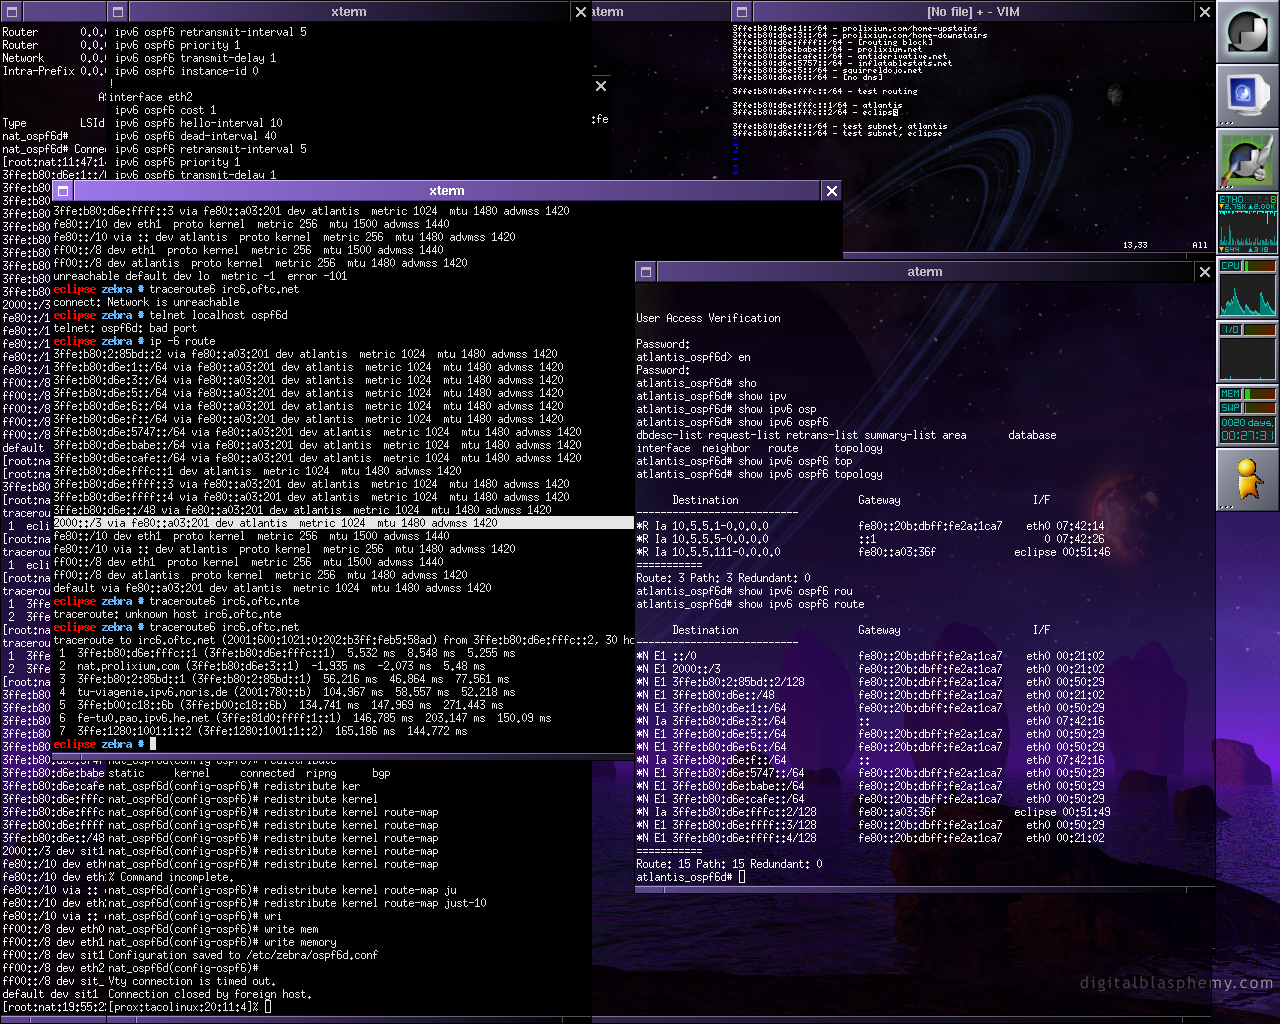Click the CPU load graph dockapp
Image resolution: width=1280 pixels, height=1024 pixels.
pyautogui.click(x=1247, y=293)
